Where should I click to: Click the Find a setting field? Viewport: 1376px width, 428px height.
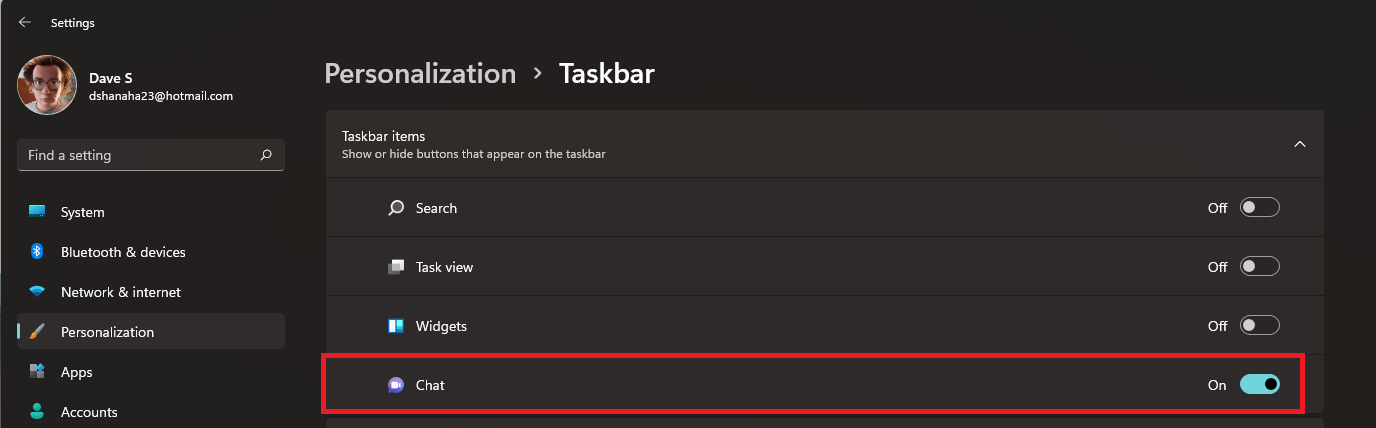151,155
